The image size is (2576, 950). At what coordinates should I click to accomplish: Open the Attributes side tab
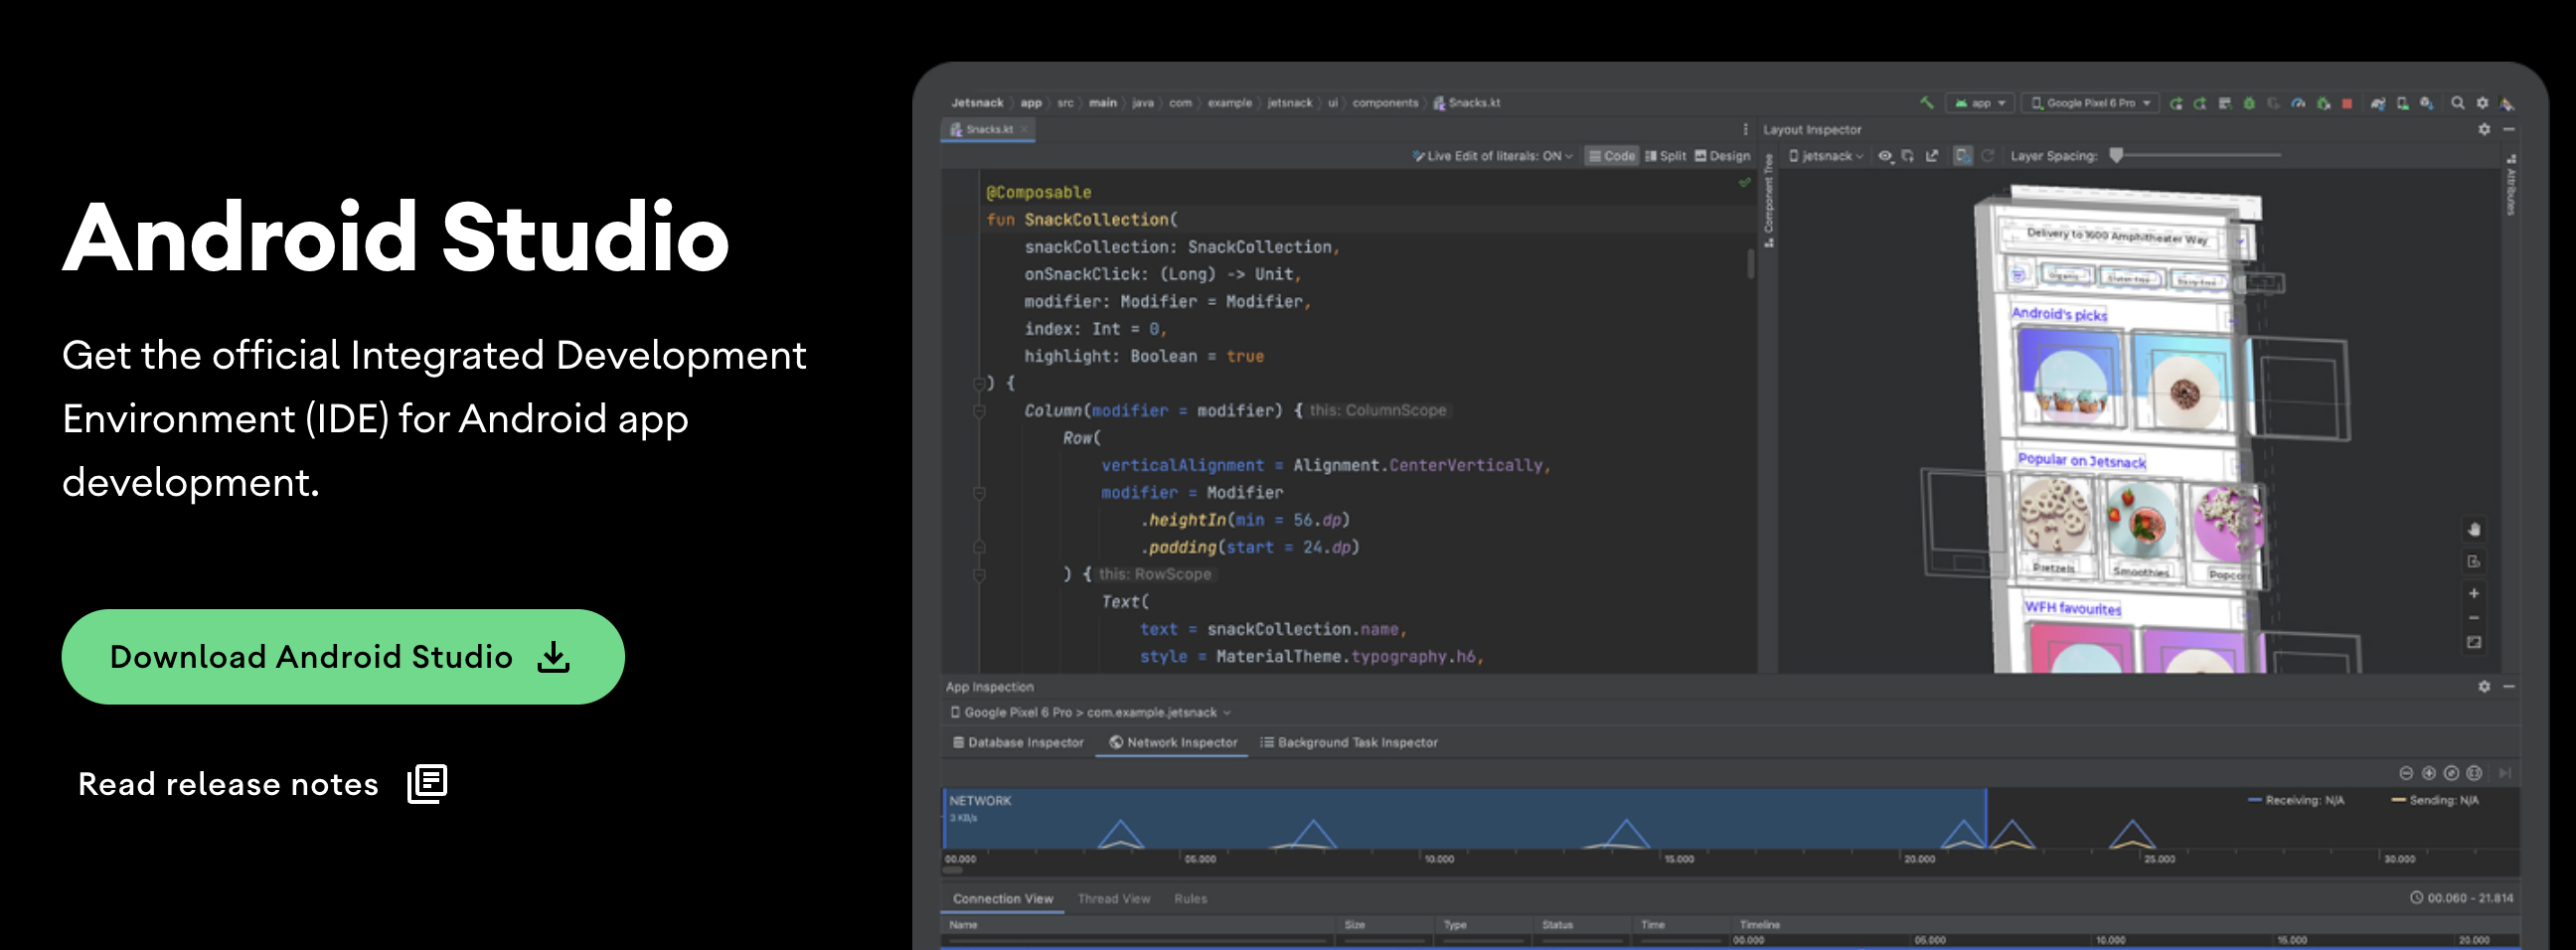pos(2511,185)
